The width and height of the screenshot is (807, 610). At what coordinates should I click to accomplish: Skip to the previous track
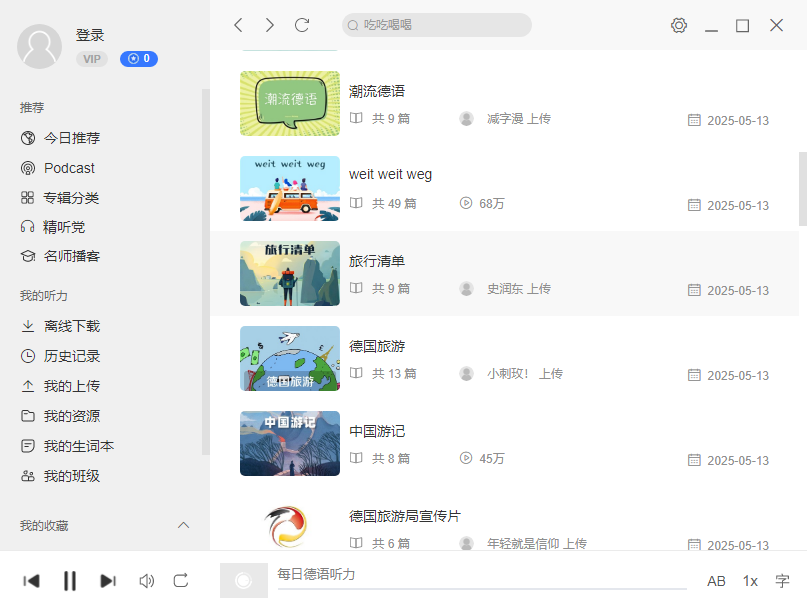tap(31, 581)
